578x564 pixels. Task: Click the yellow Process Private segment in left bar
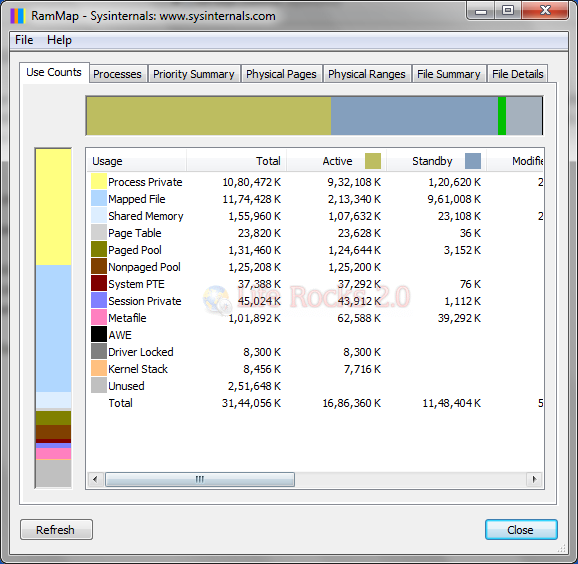pos(53,207)
